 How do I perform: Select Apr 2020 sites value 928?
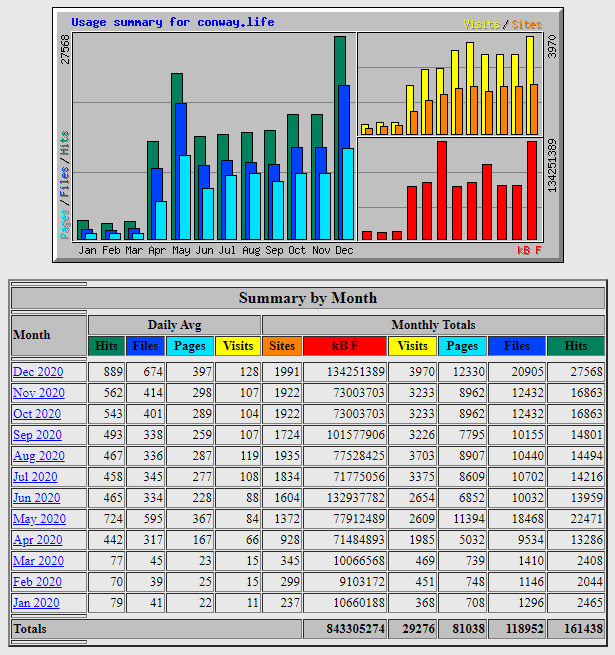pyautogui.click(x=290, y=540)
